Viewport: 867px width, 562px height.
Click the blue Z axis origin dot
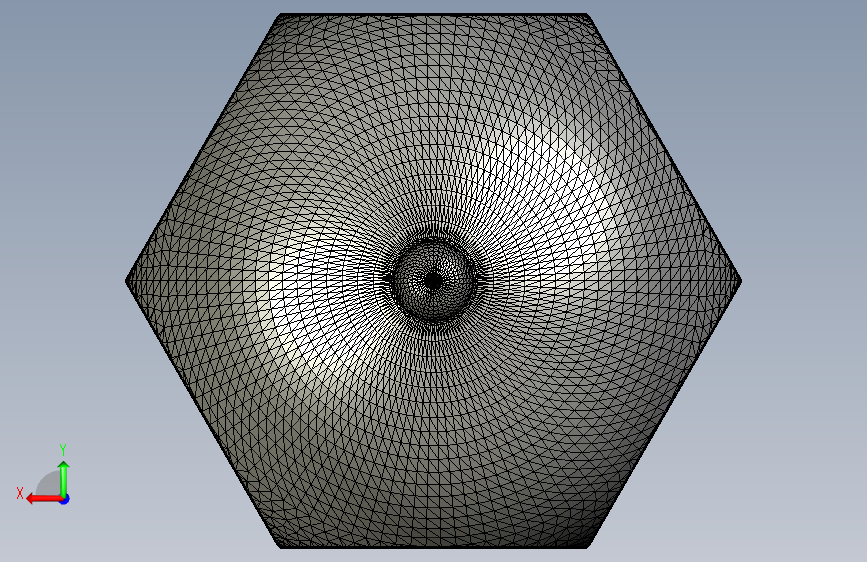pyautogui.click(x=65, y=499)
